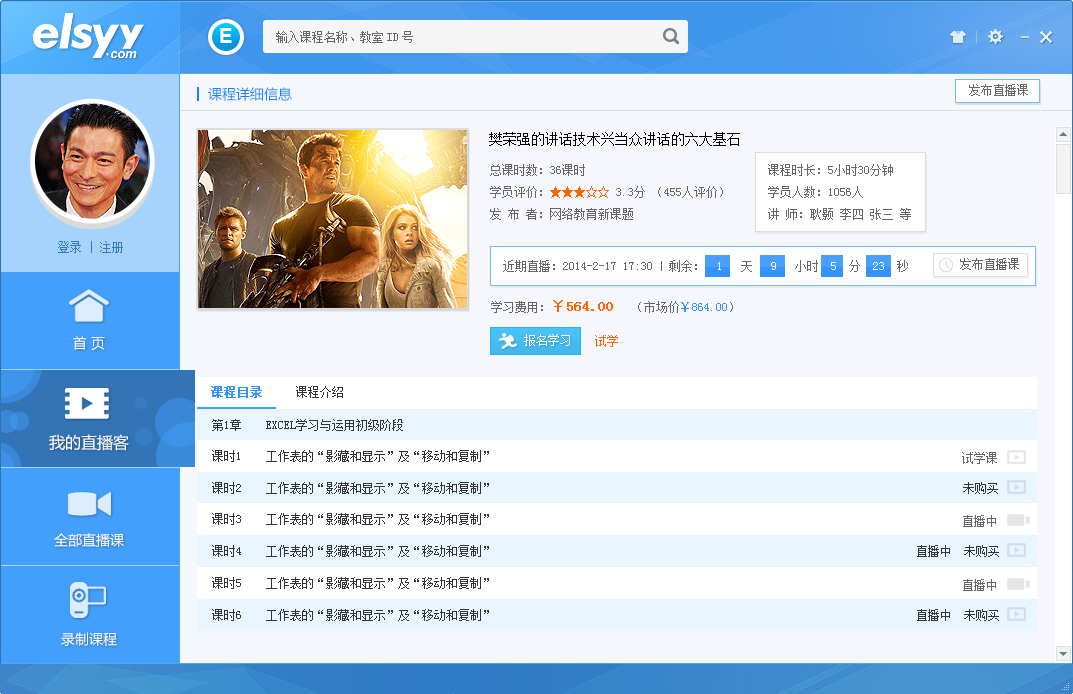
Task: Click the scrollbar down arrow
Action: pyautogui.click(x=1063, y=654)
